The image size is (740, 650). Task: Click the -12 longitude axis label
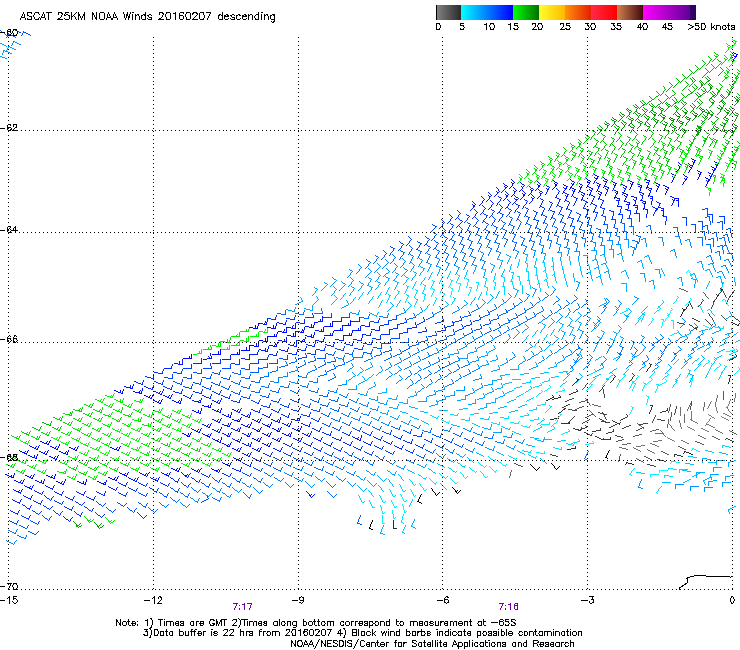click(153, 600)
